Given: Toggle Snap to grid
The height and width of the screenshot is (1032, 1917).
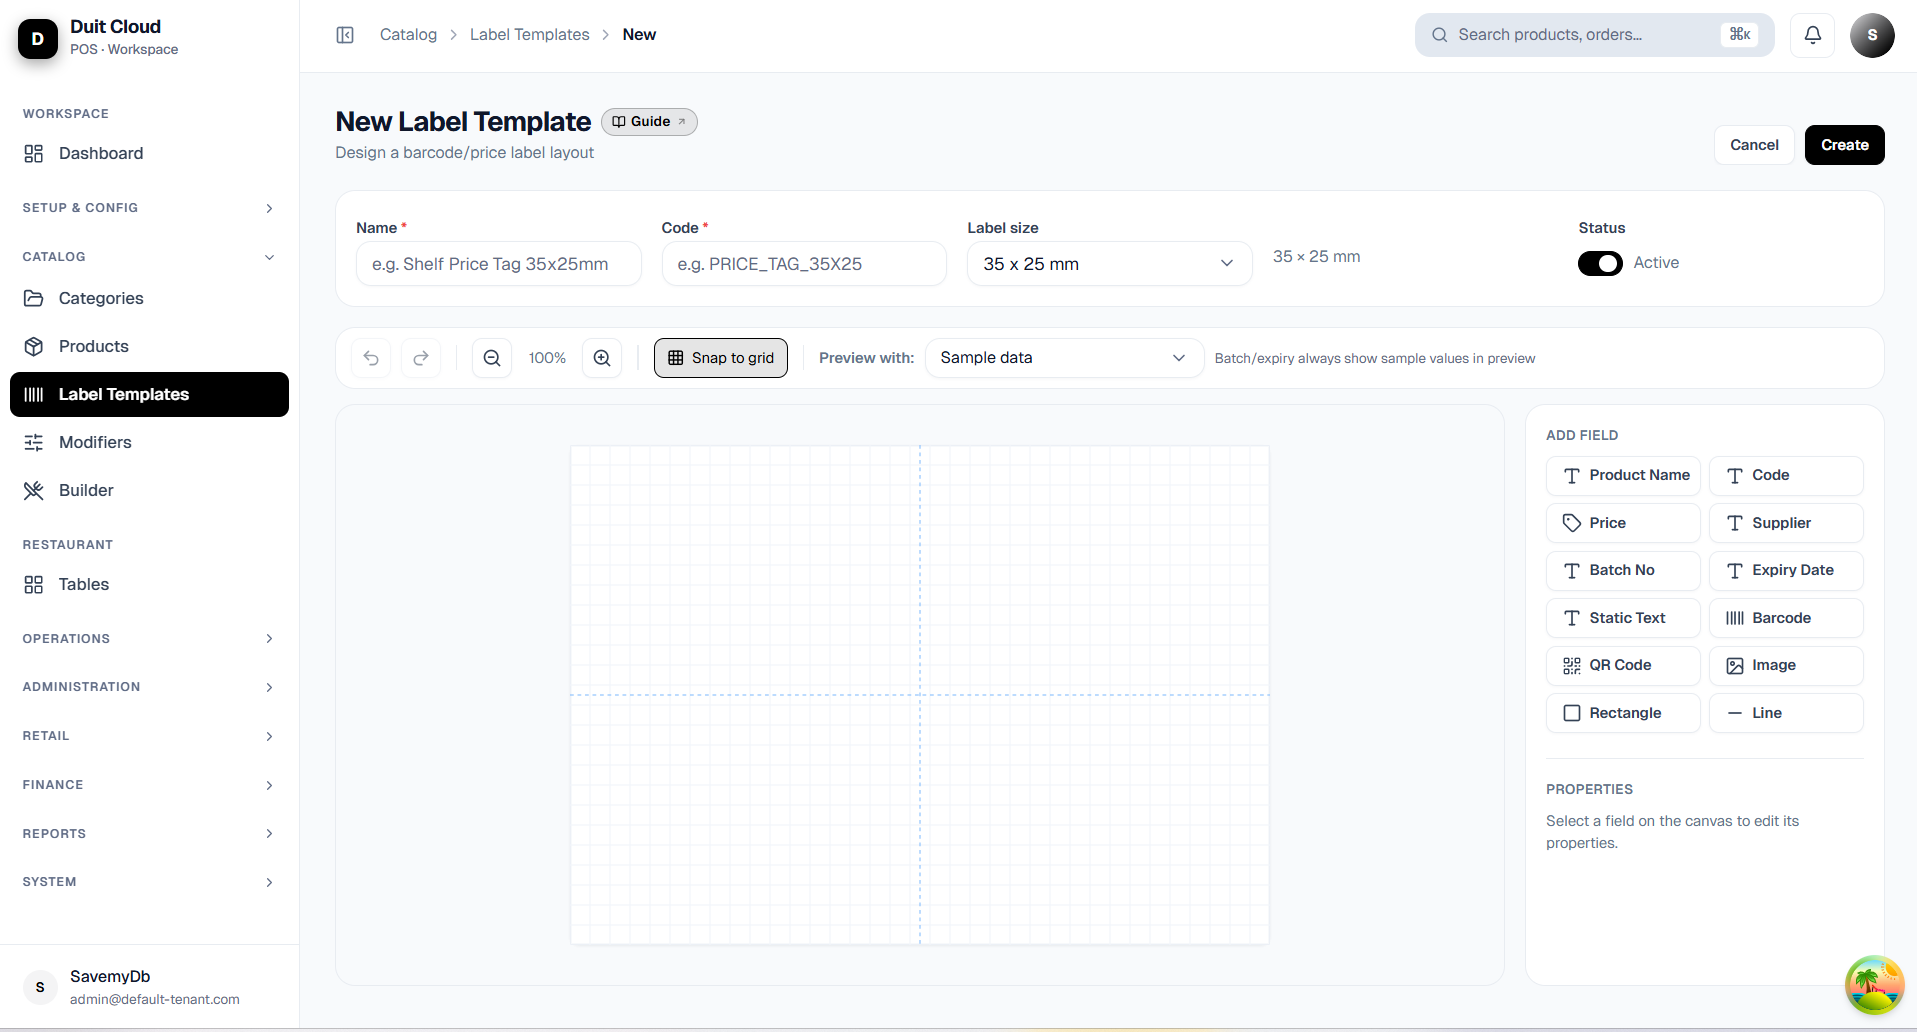Looking at the screenshot, I should pos(721,358).
